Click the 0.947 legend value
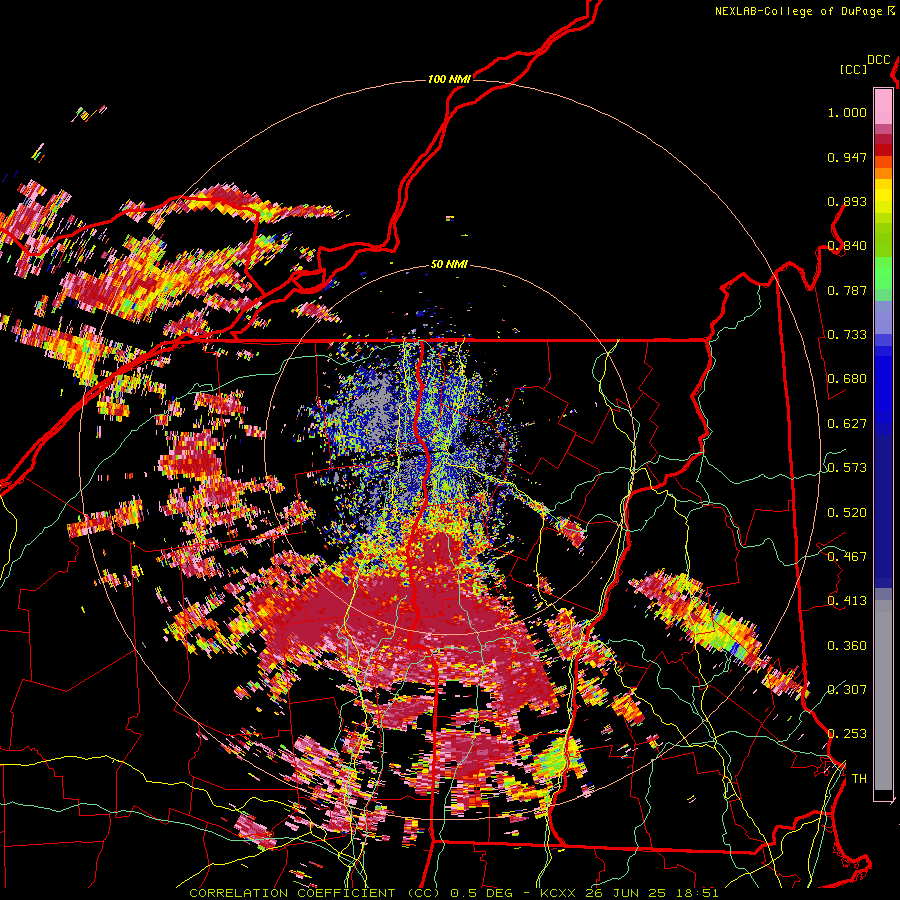 (x=847, y=157)
